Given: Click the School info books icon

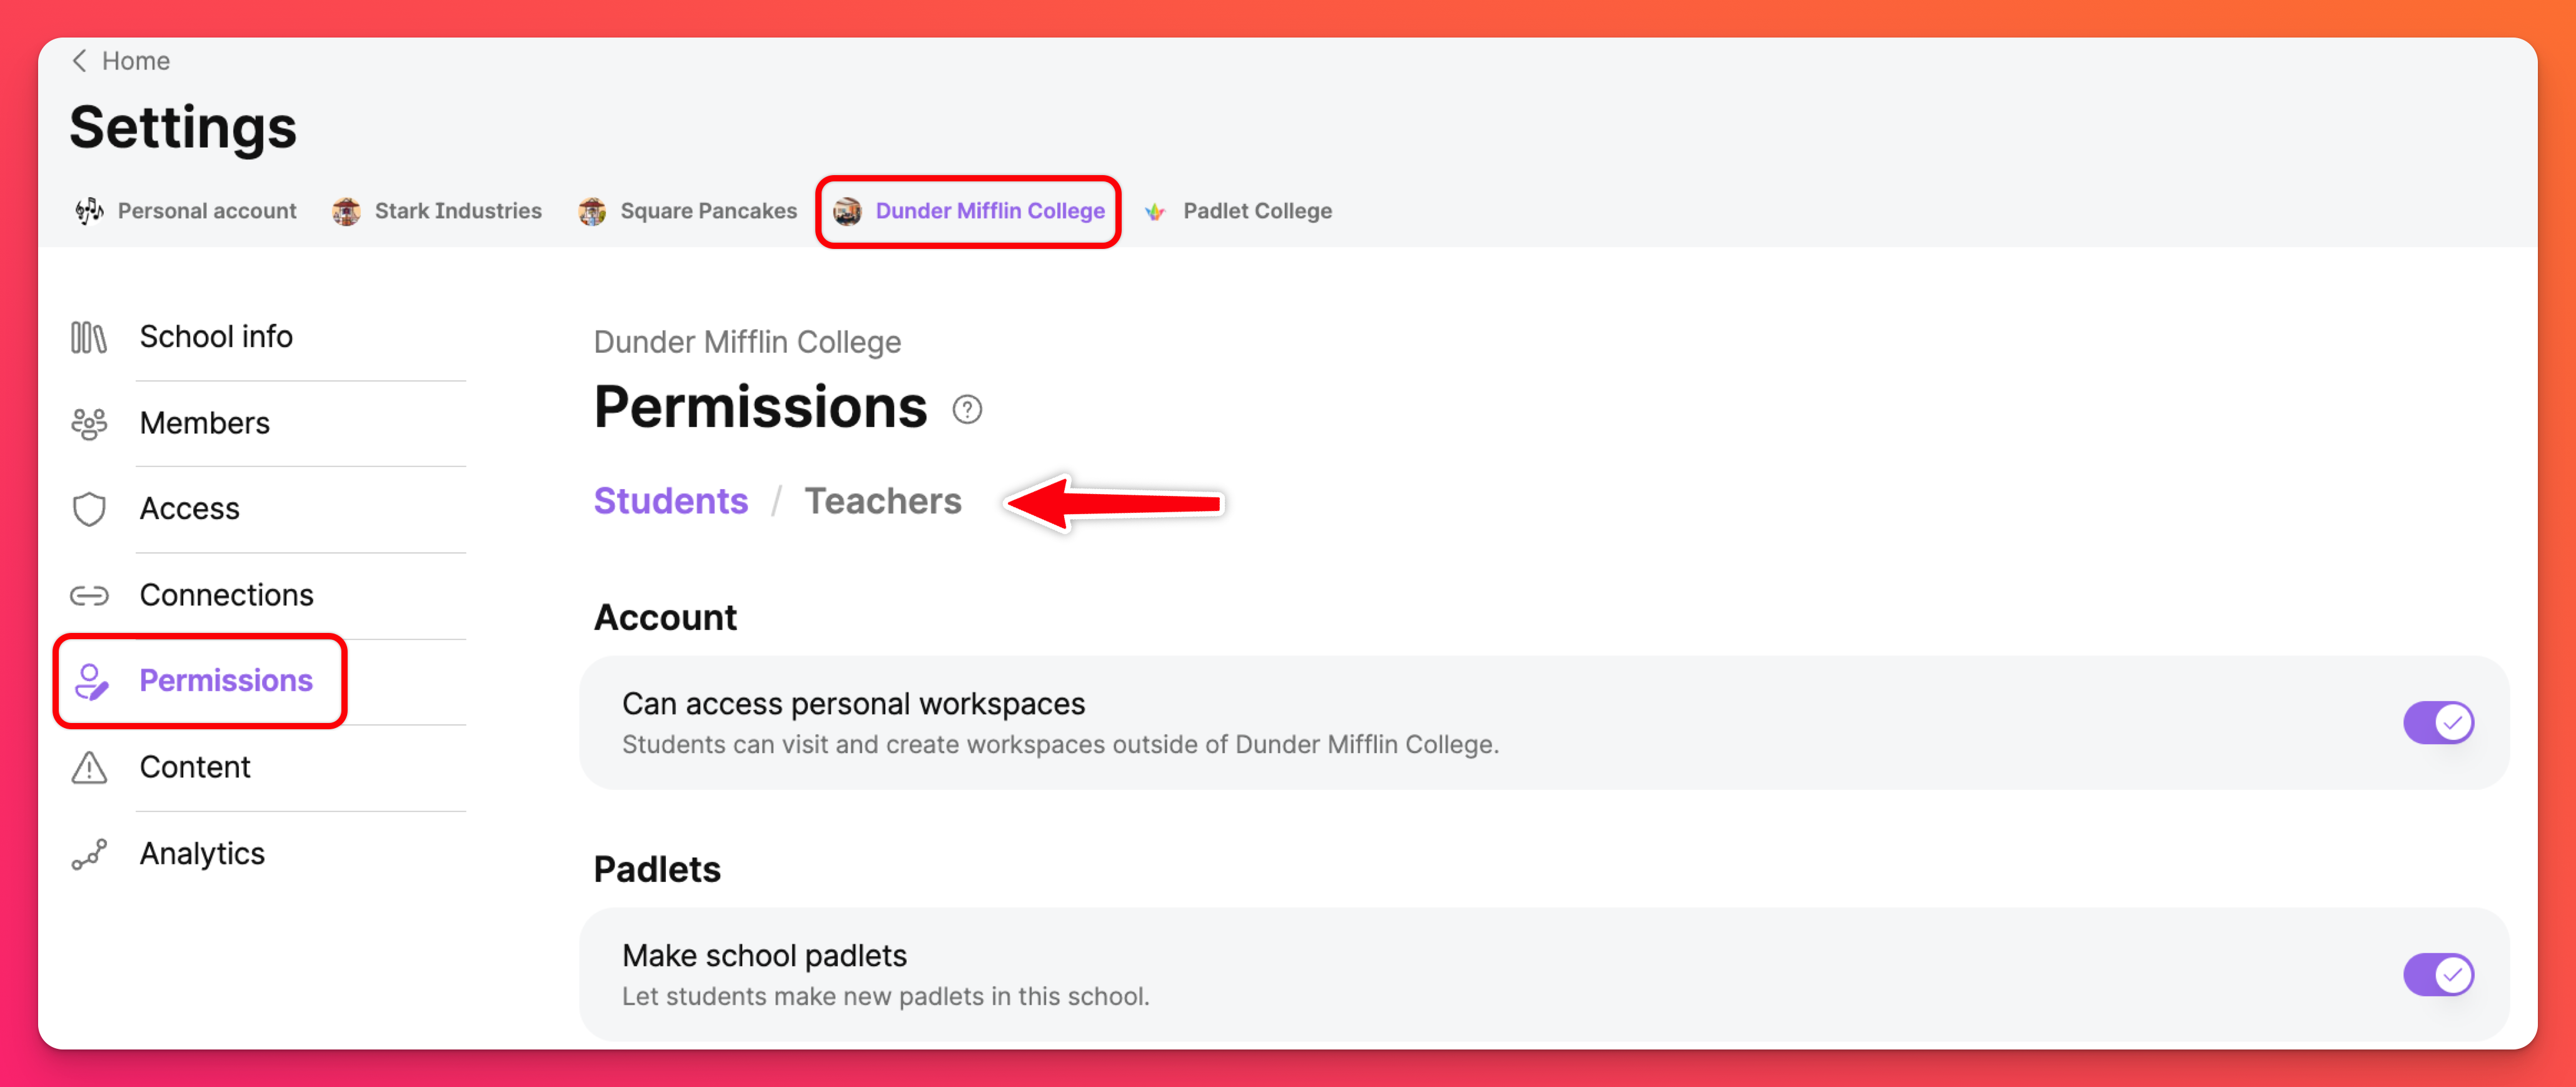Looking at the screenshot, I should 88,337.
